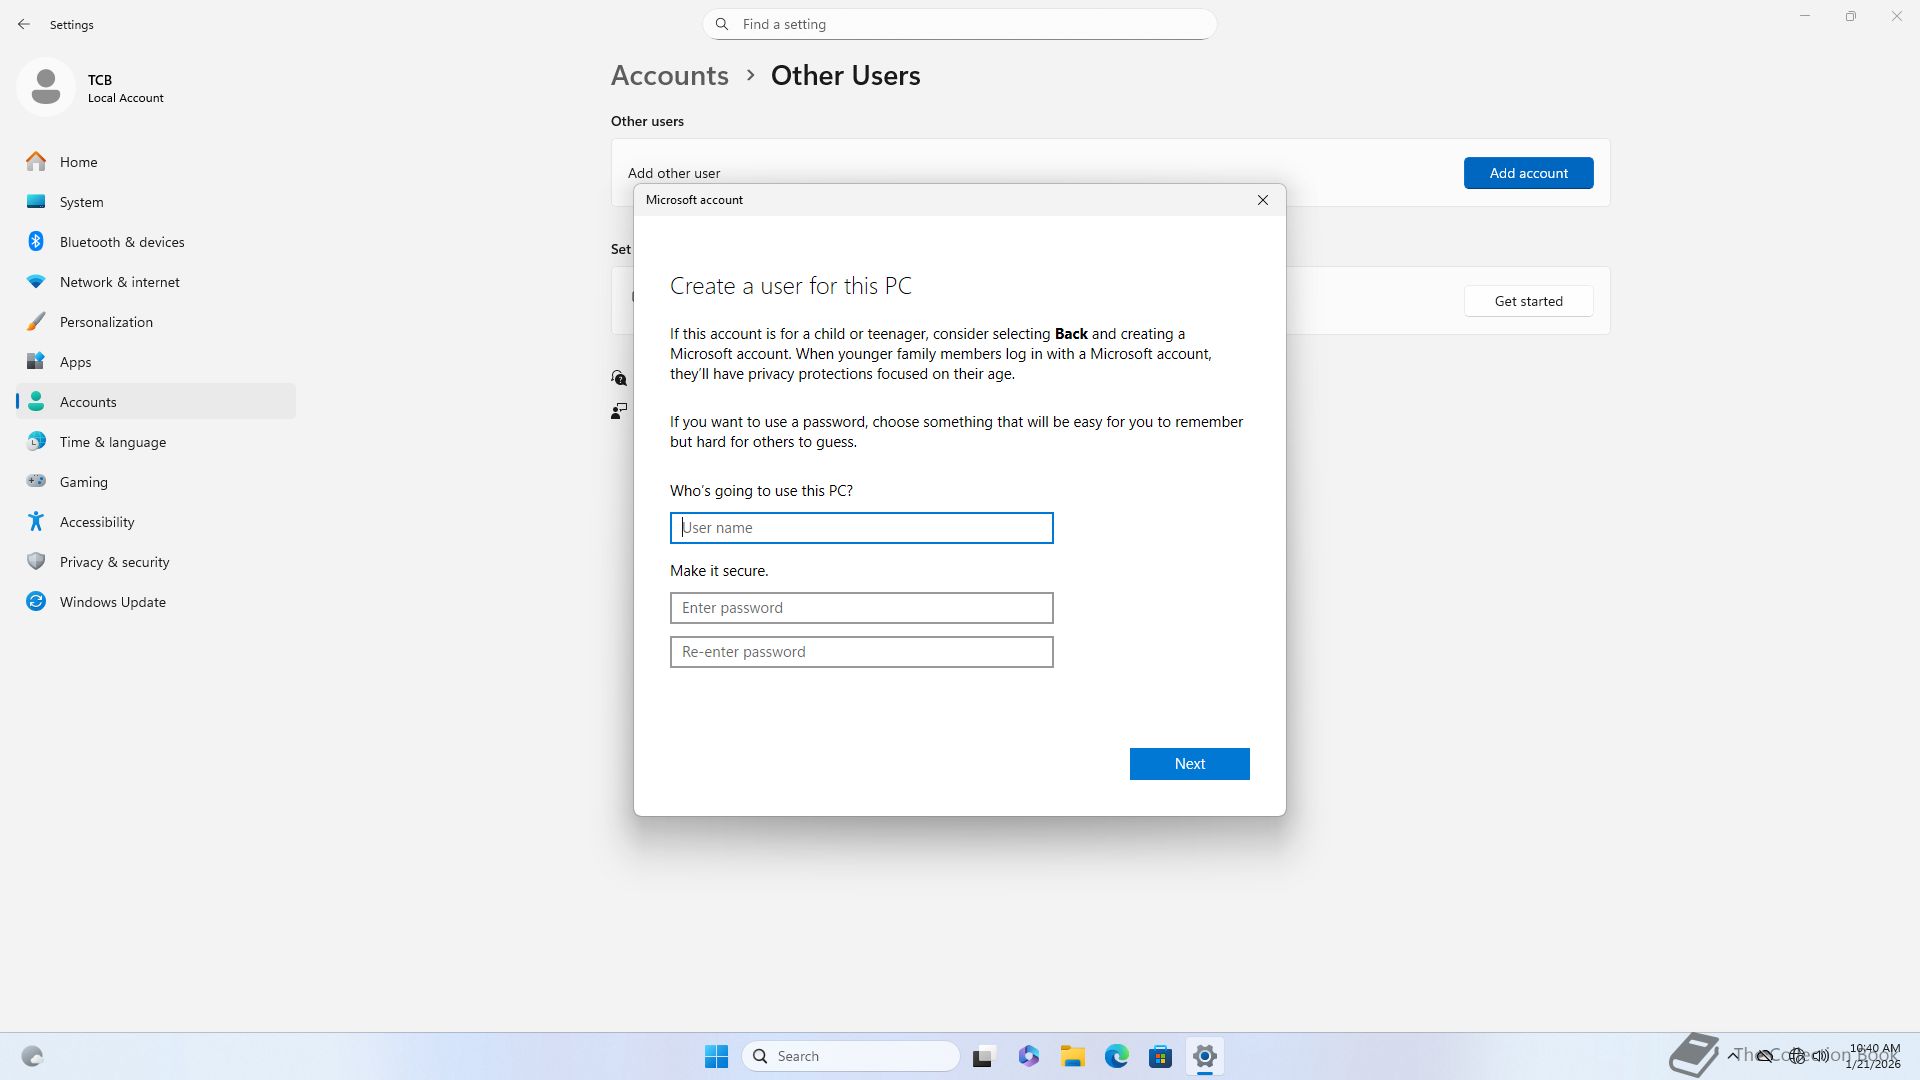Click the Add account button

tap(1528, 173)
